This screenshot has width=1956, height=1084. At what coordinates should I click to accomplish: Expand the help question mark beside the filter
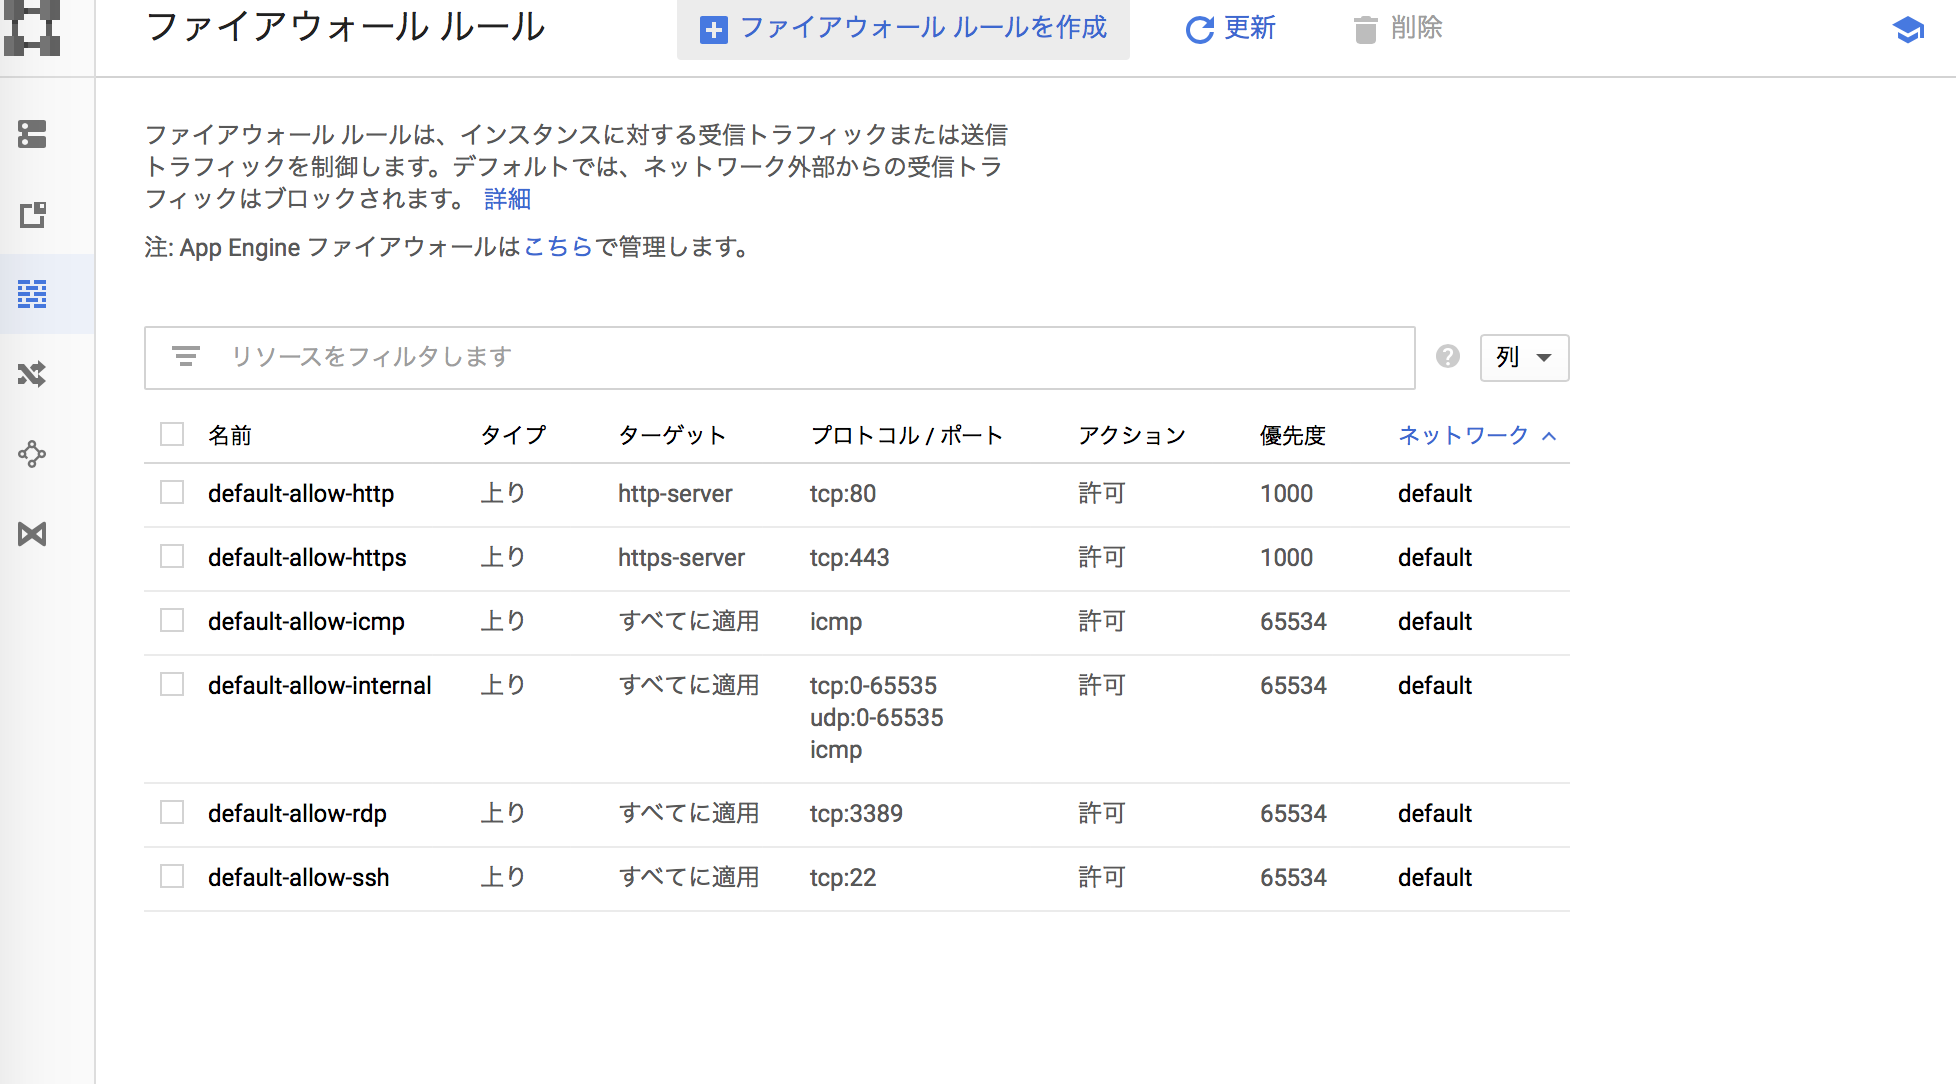coord(1447,355)
